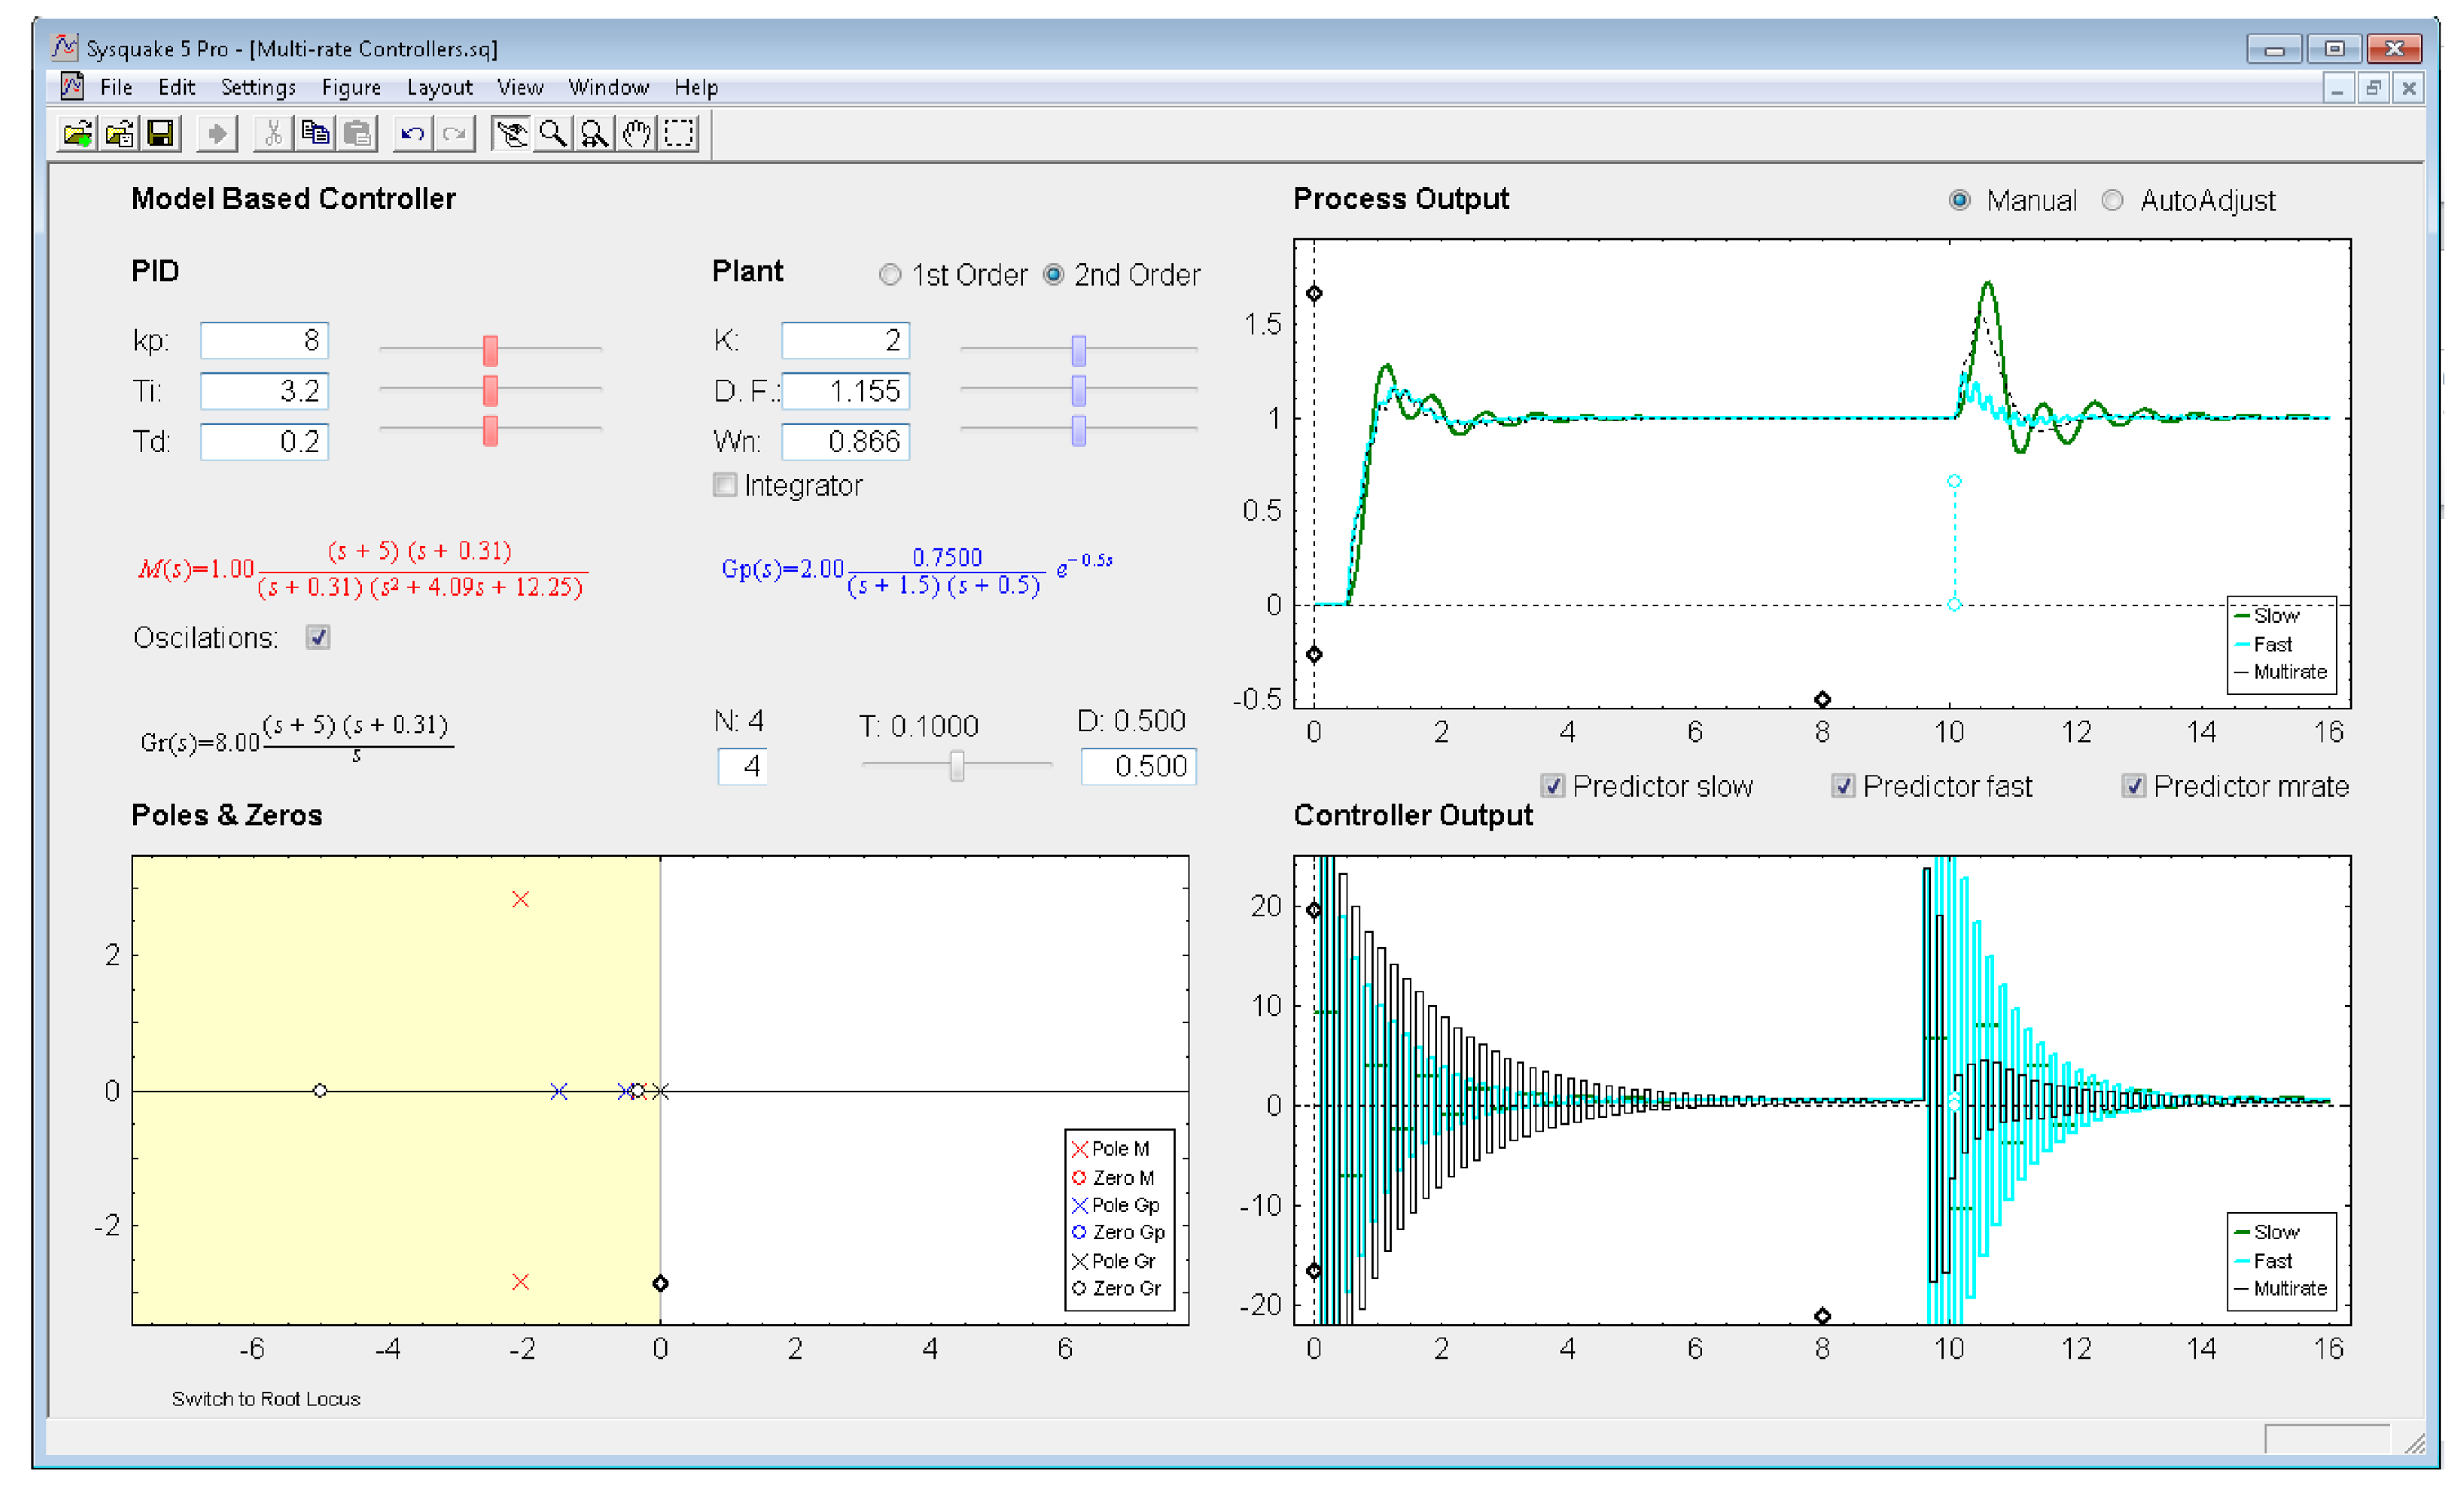Select the 1st Order plant radio button

[890, 275]
